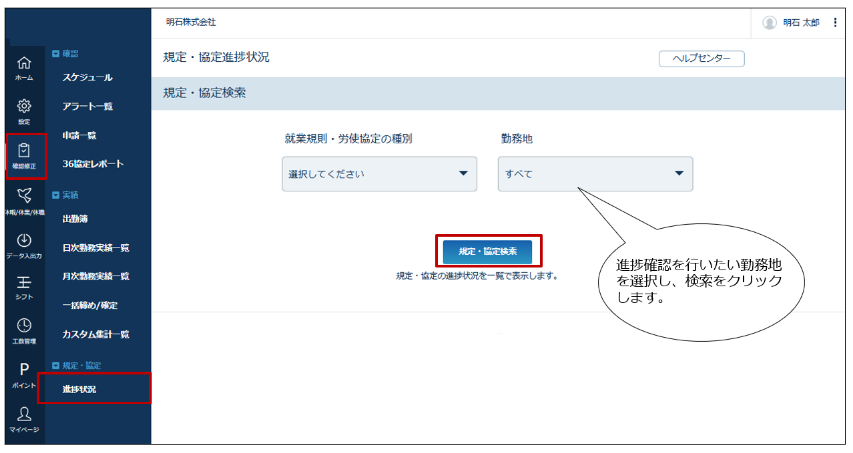Open 一括締め/確定 menu item
This screenshot has height=453, width=853.
[90, 305]
